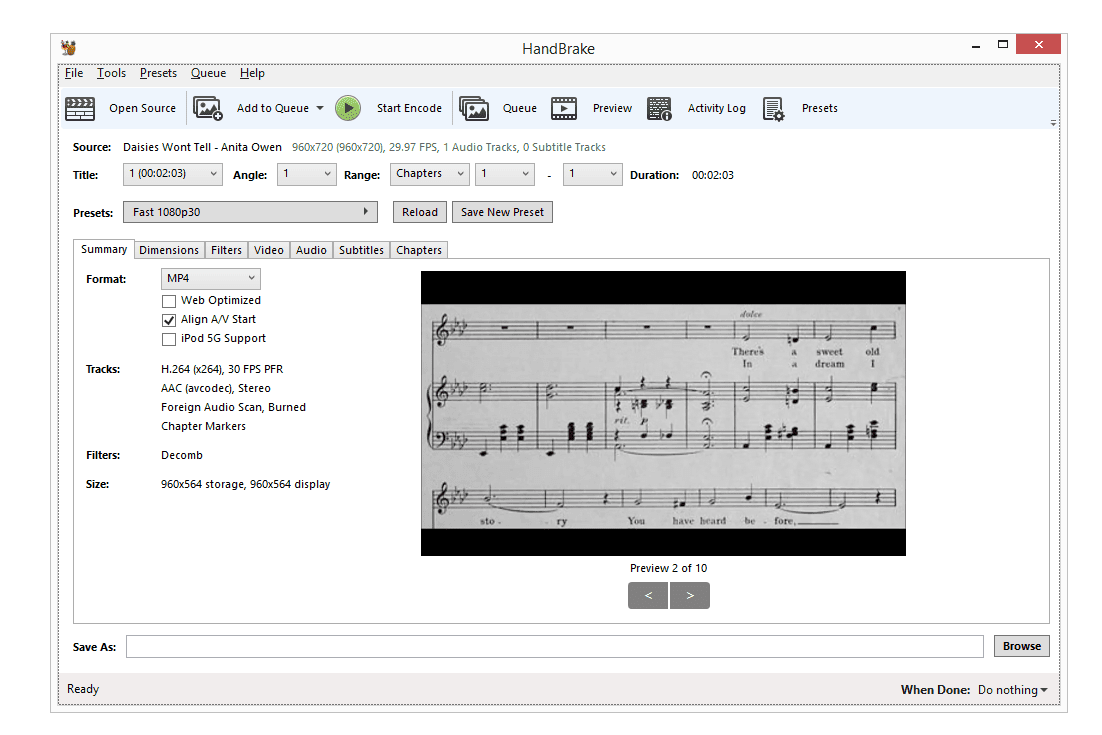Image resolution: width=1102 pixels, height=735 pixels.
Task: Expand the Format MP4 dropdown
Action: pos(210,279)
